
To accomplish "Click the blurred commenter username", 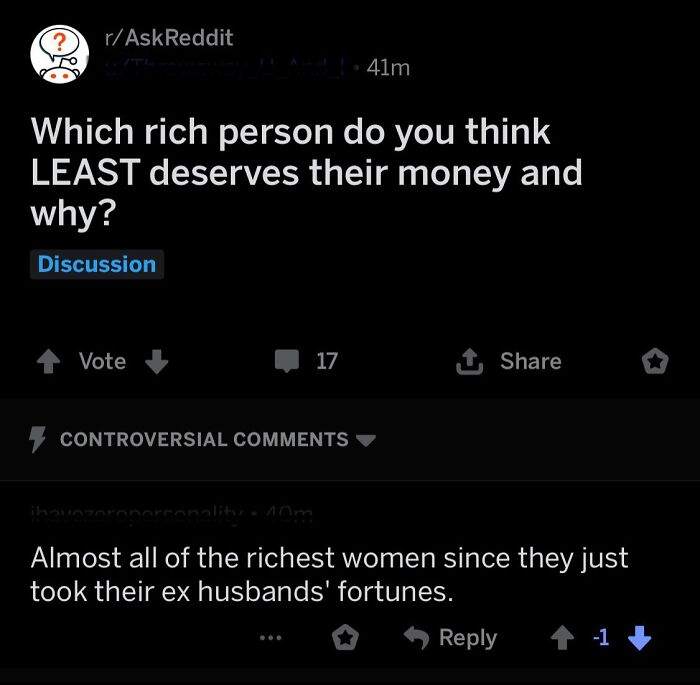I will (x=137, y=514).
